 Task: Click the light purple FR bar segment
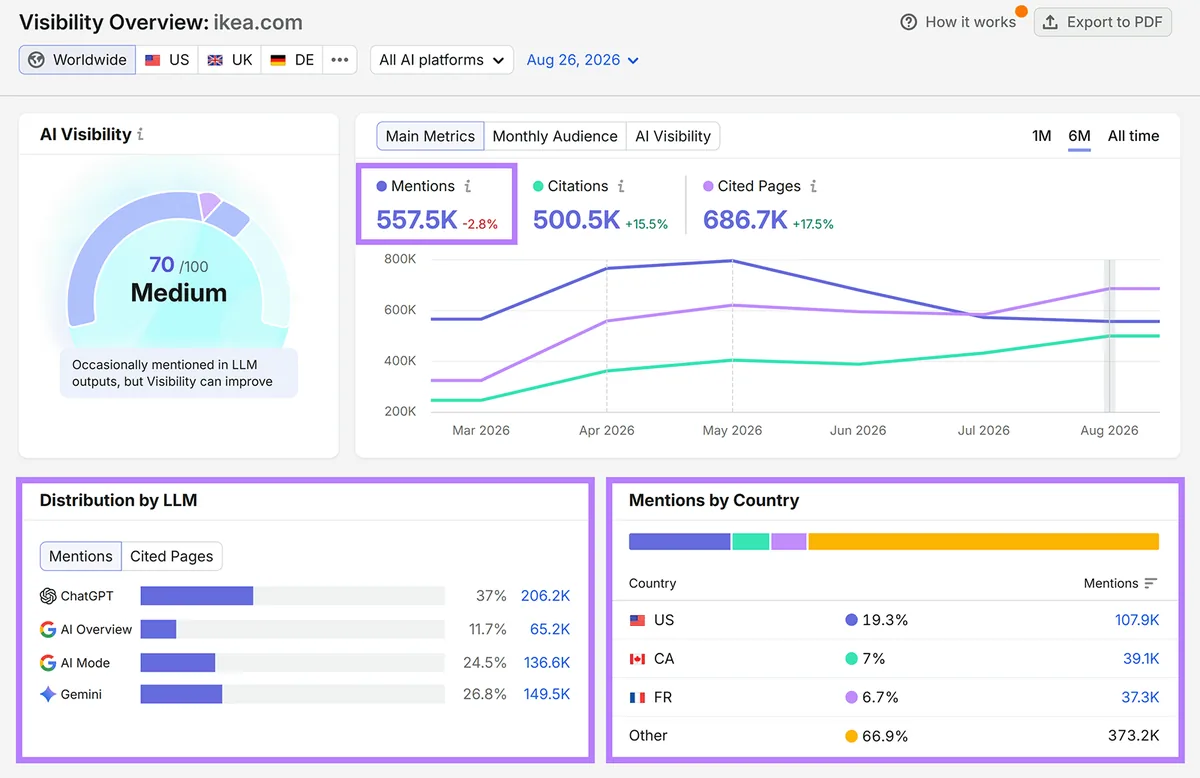[x=789, y=541]
